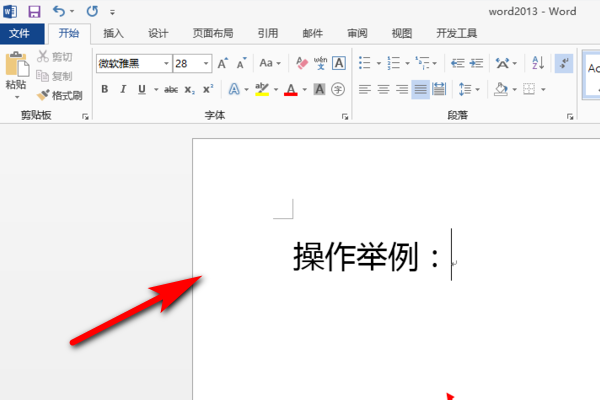Switch to the 引用 (References) tab
The image size is (600, 400).
267,33
